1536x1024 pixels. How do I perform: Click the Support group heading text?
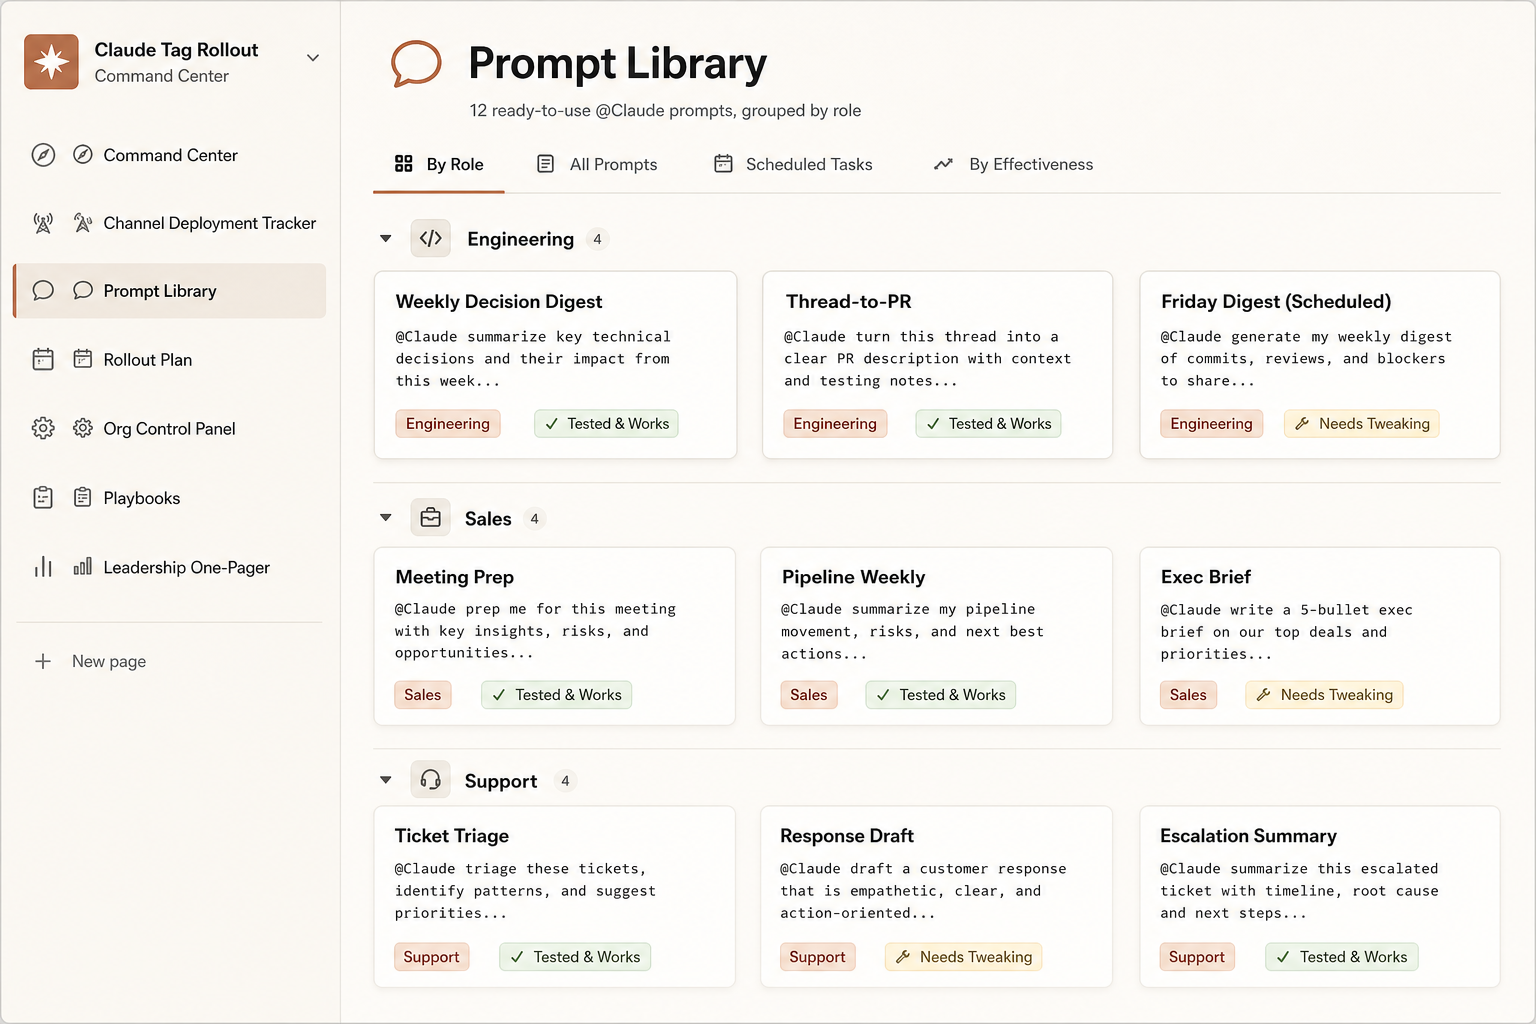click(x=500, y=781)
